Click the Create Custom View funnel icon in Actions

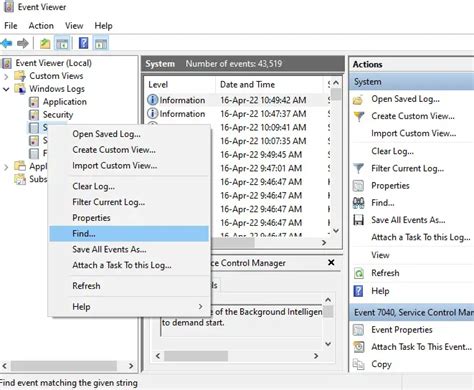coord(359,116)
